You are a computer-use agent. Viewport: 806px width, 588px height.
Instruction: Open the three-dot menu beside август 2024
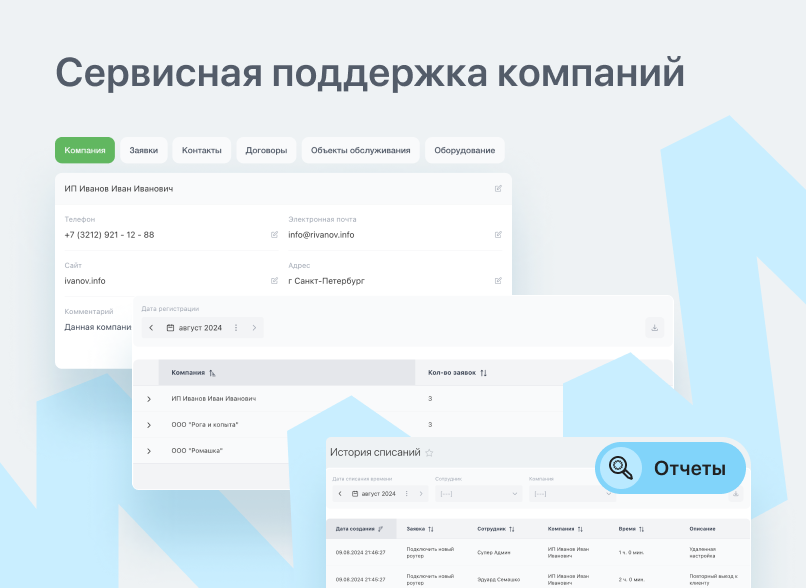[236, 327]
